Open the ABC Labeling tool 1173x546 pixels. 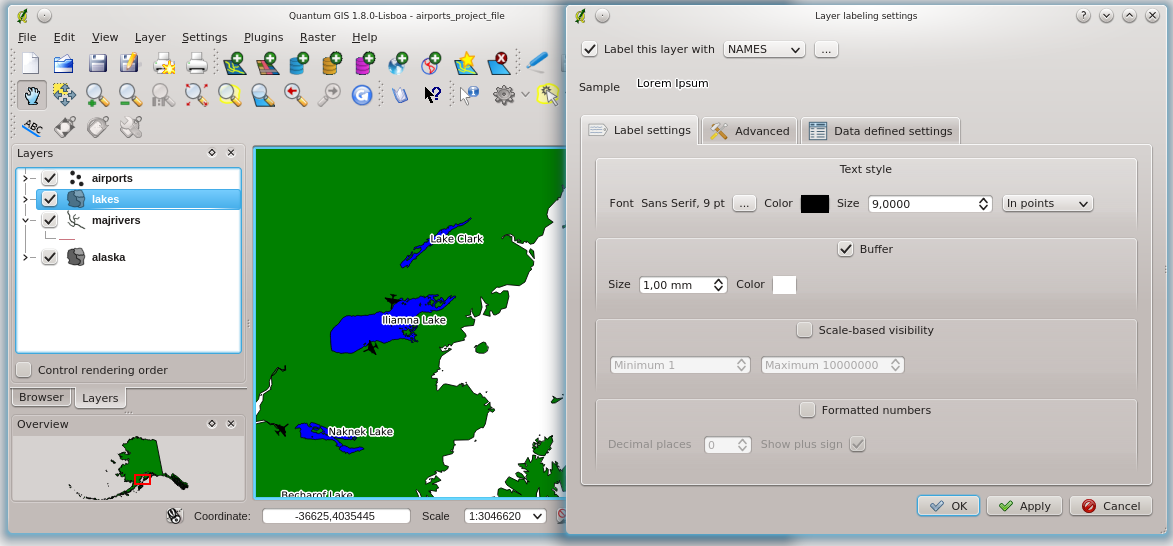coord(32,127)
